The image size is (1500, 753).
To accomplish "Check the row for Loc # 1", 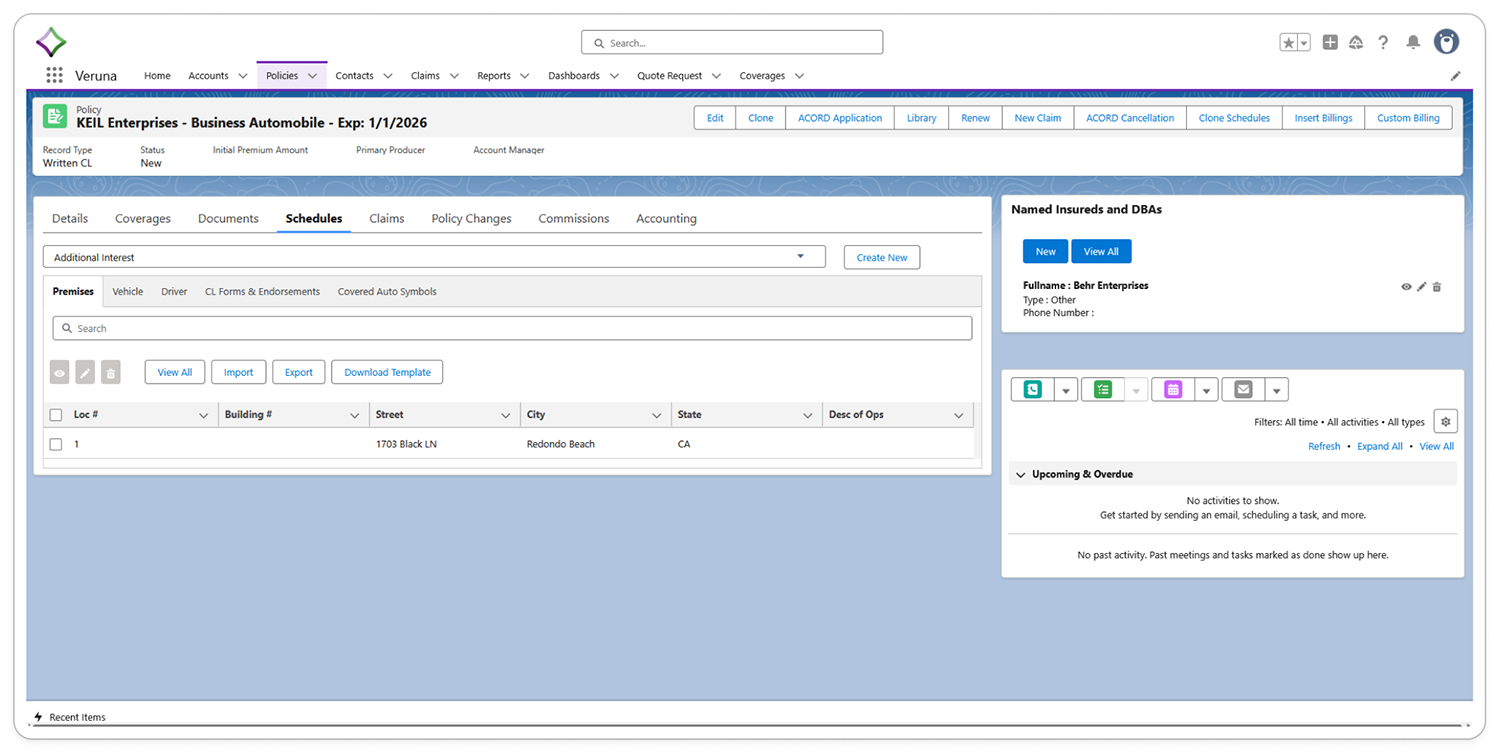I will pyautogui.click(x=56, y=444).
